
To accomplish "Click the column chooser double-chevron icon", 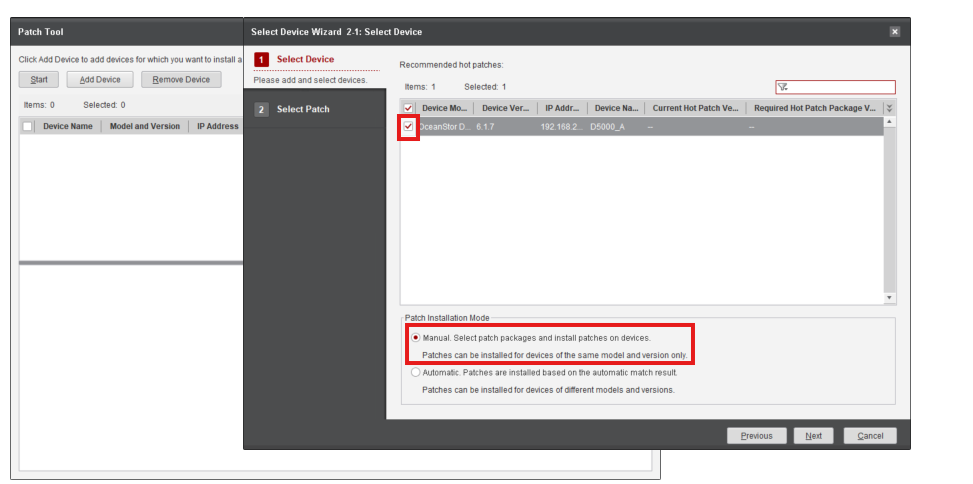I will point(889,108).
